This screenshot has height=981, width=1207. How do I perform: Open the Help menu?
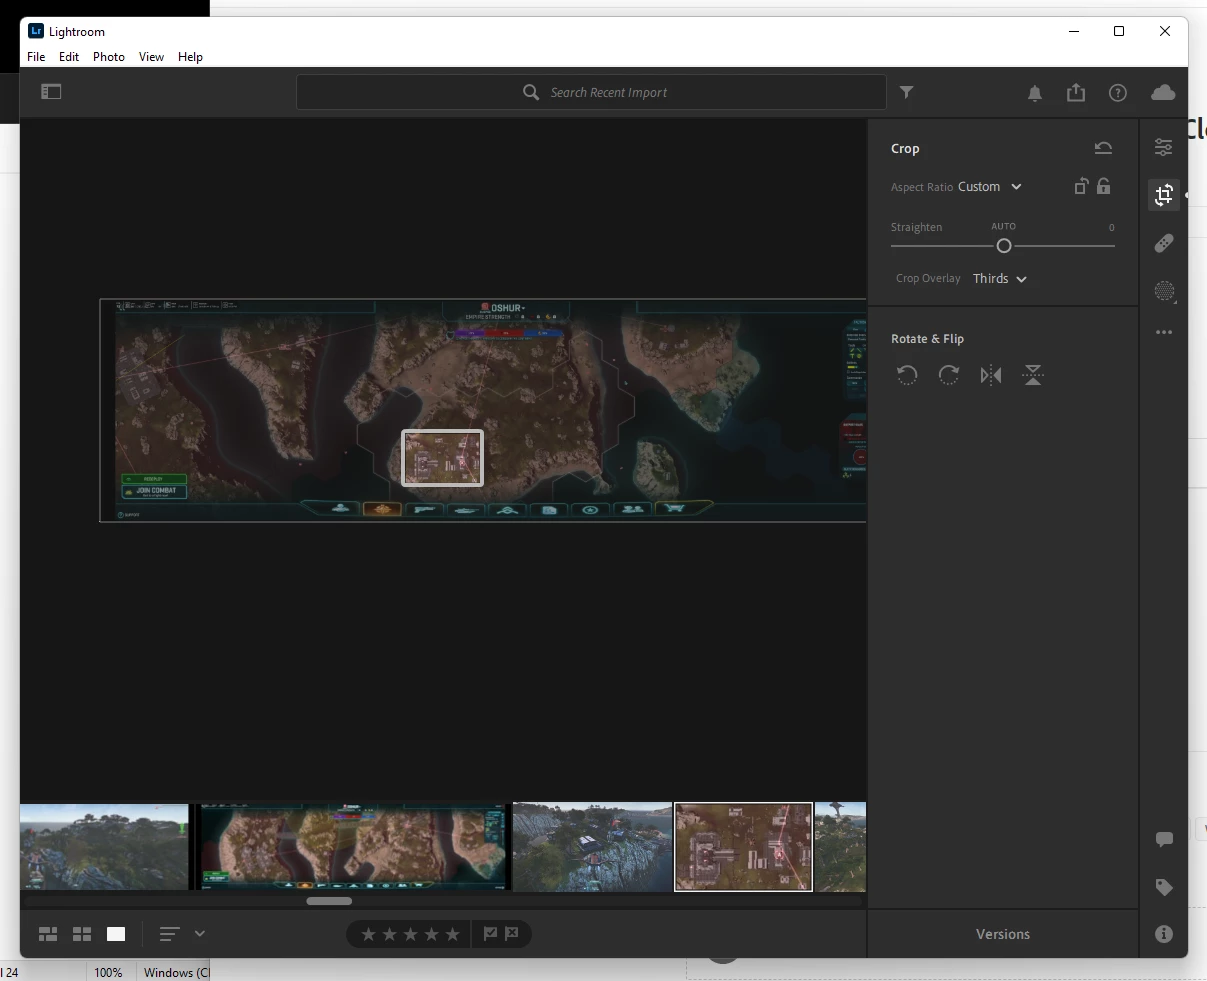(x=190, y=57)
